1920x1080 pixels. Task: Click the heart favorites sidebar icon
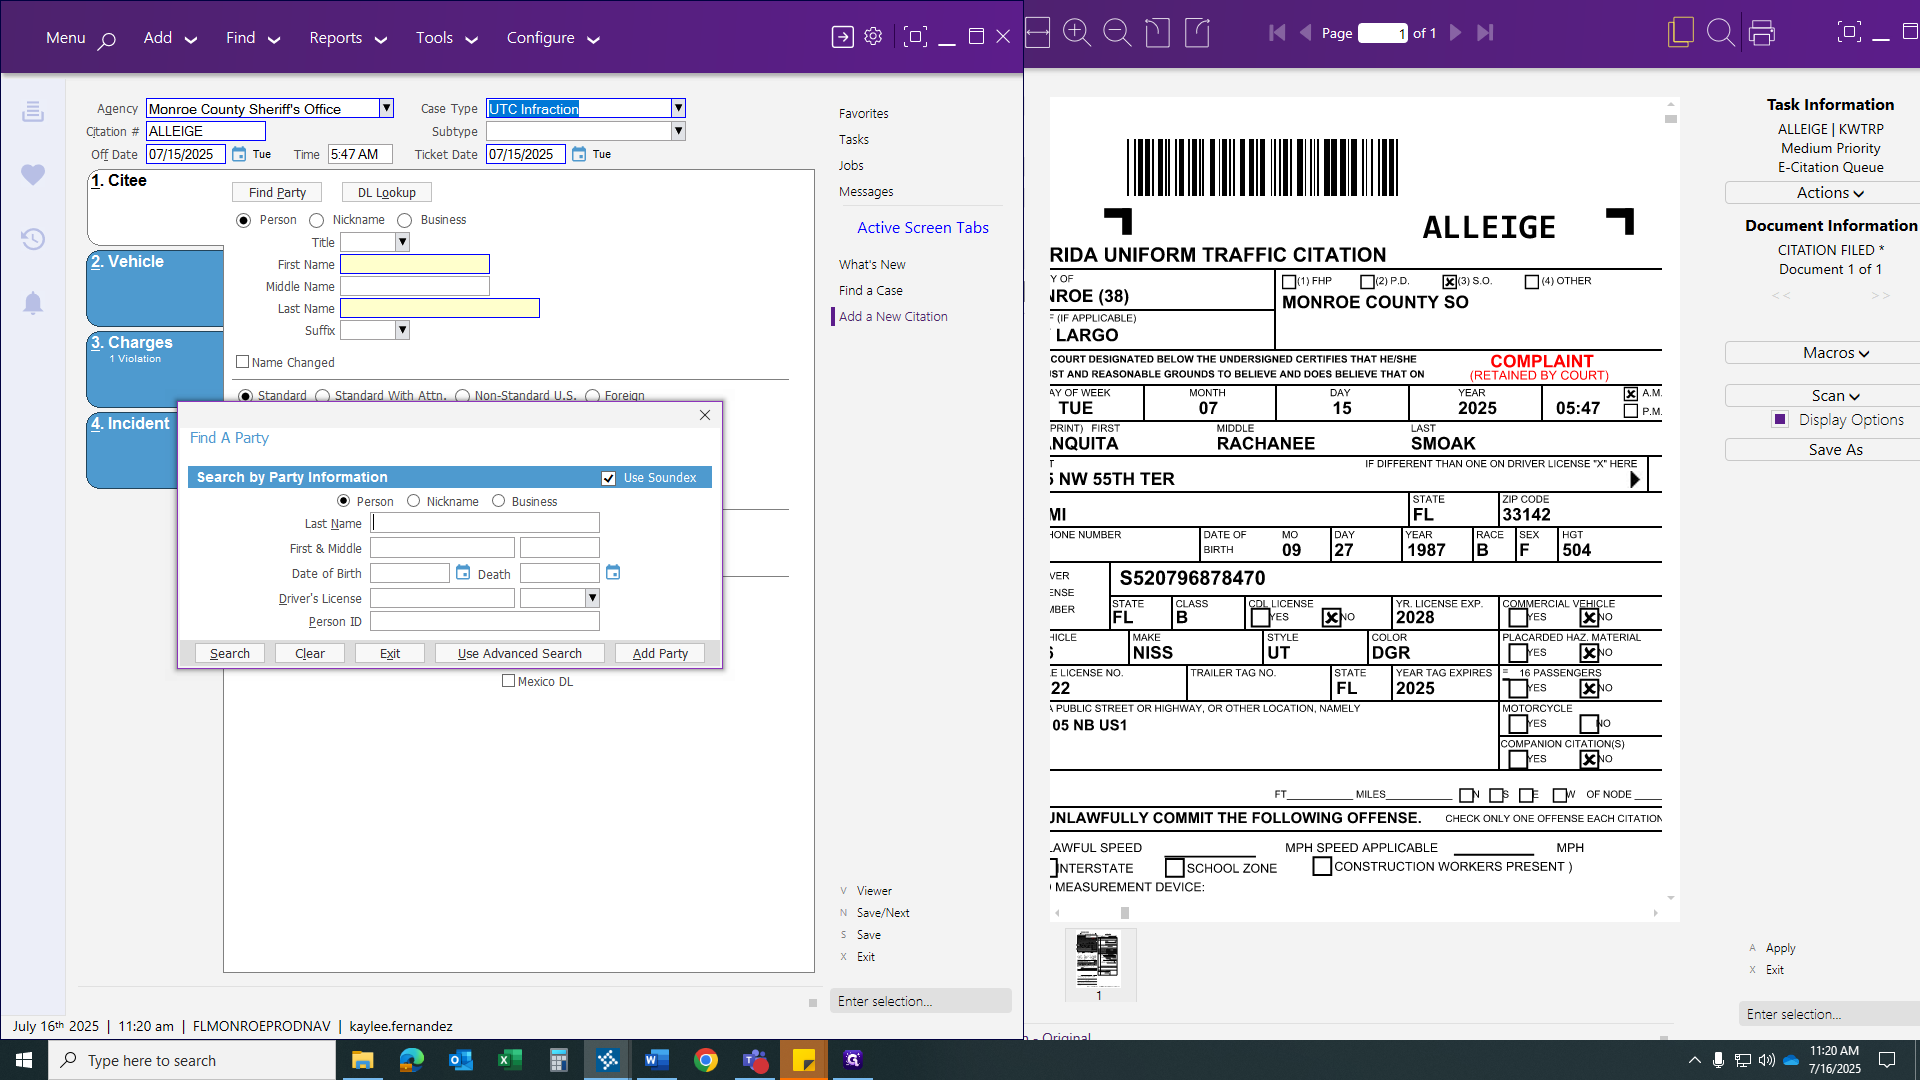pyautogui.click(x=33, y=175)
